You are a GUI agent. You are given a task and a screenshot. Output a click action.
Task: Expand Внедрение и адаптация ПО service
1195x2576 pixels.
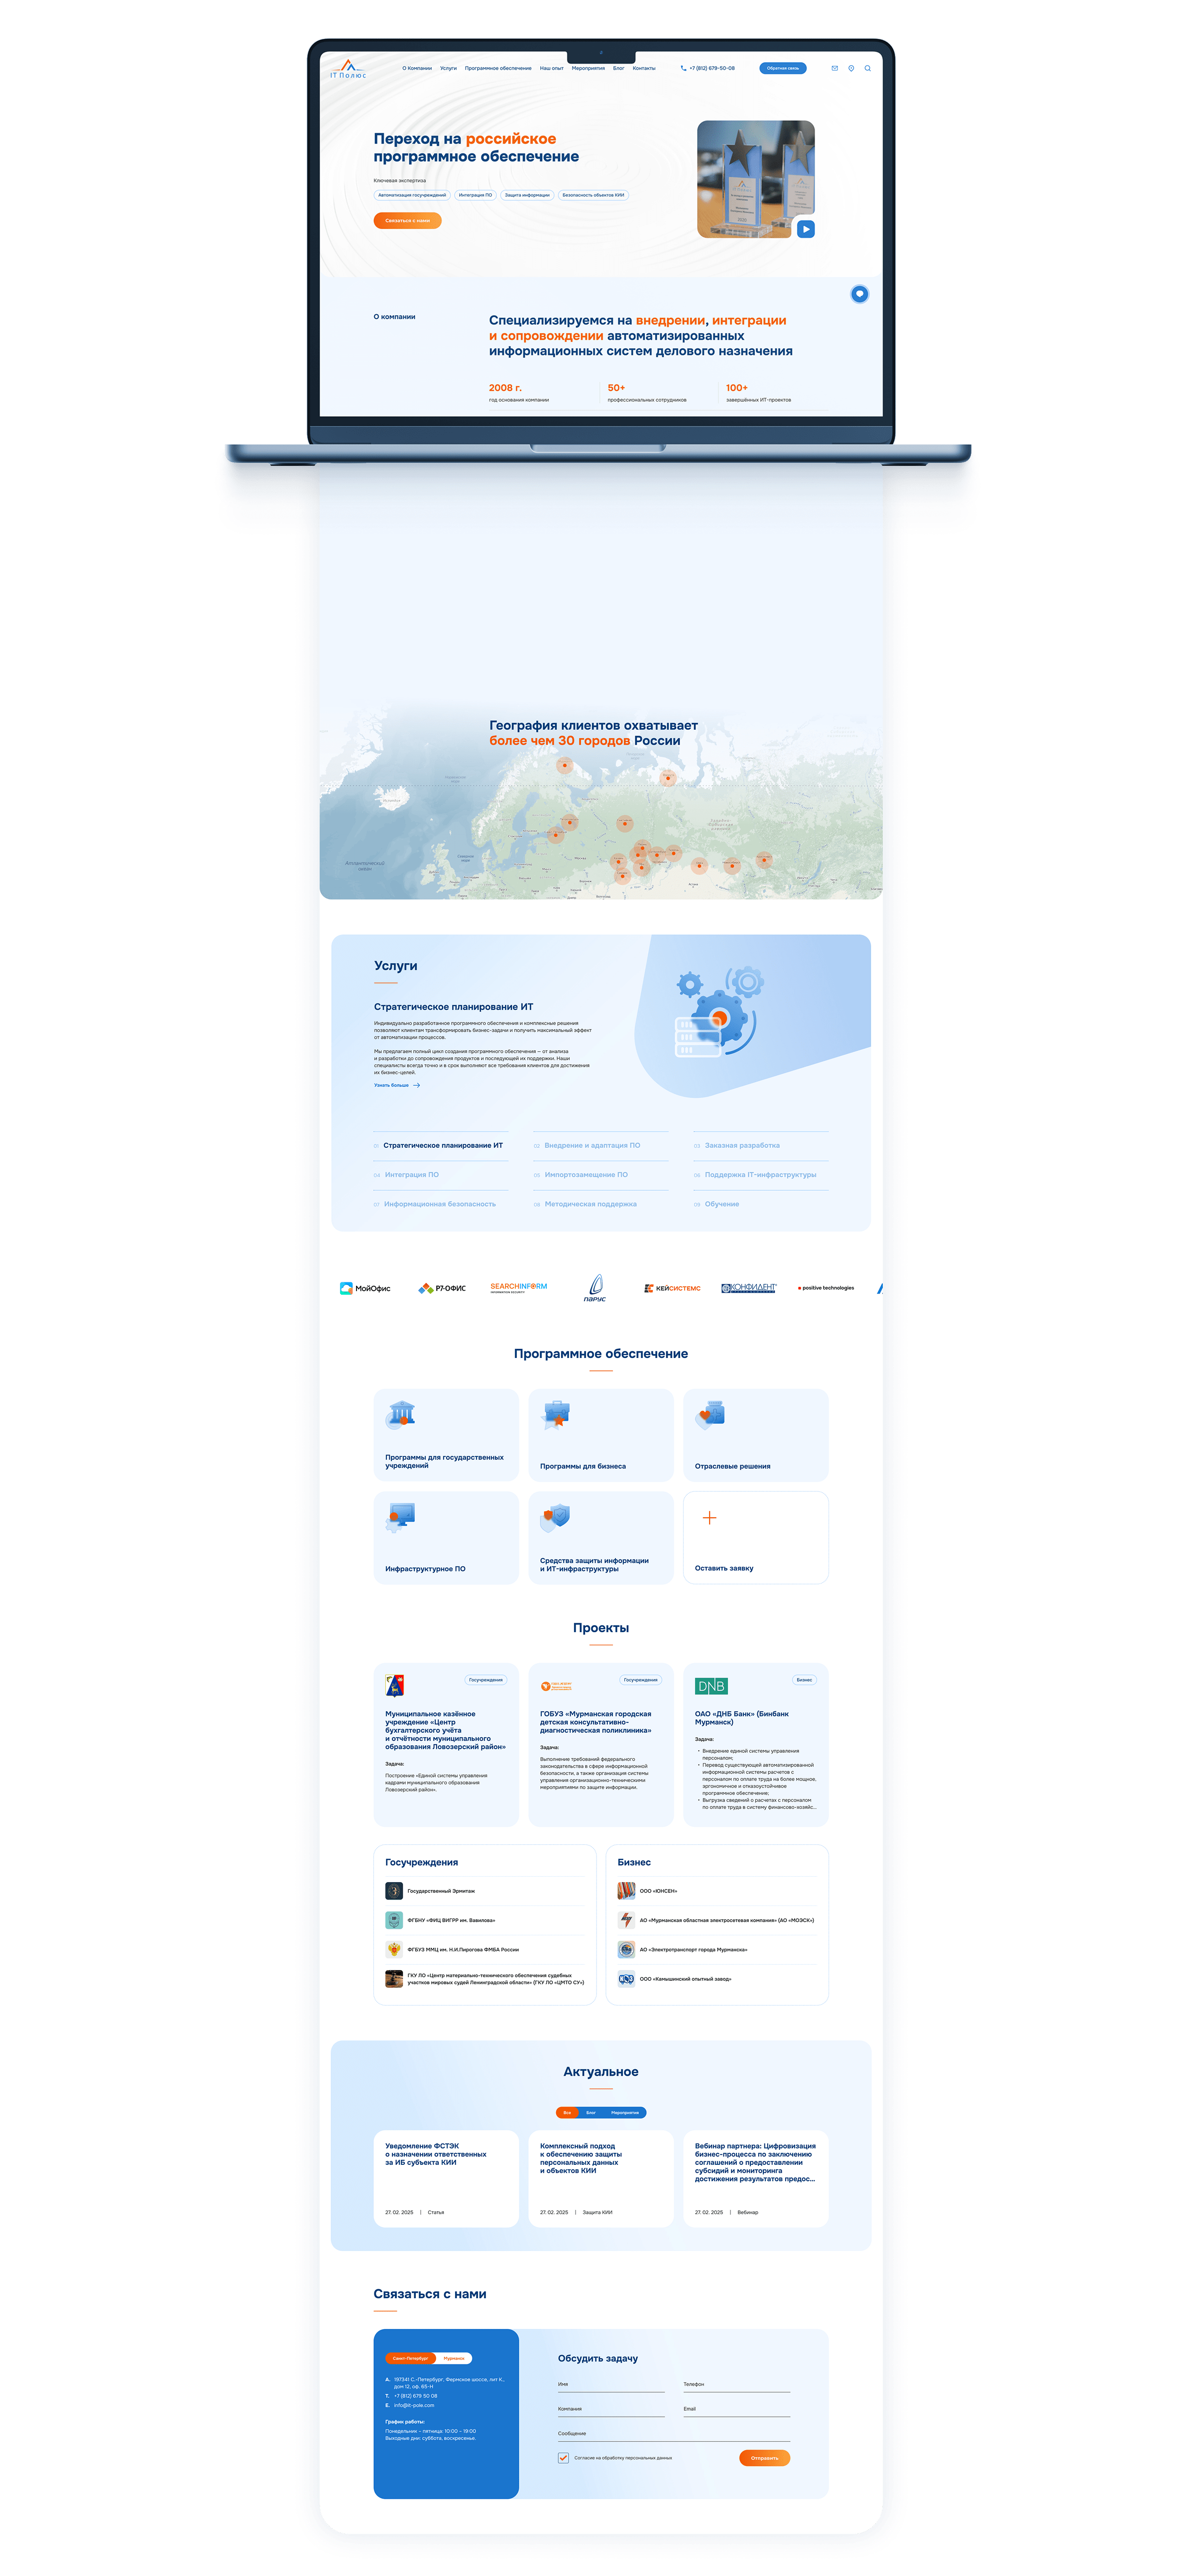click(x=592, y=1145)
